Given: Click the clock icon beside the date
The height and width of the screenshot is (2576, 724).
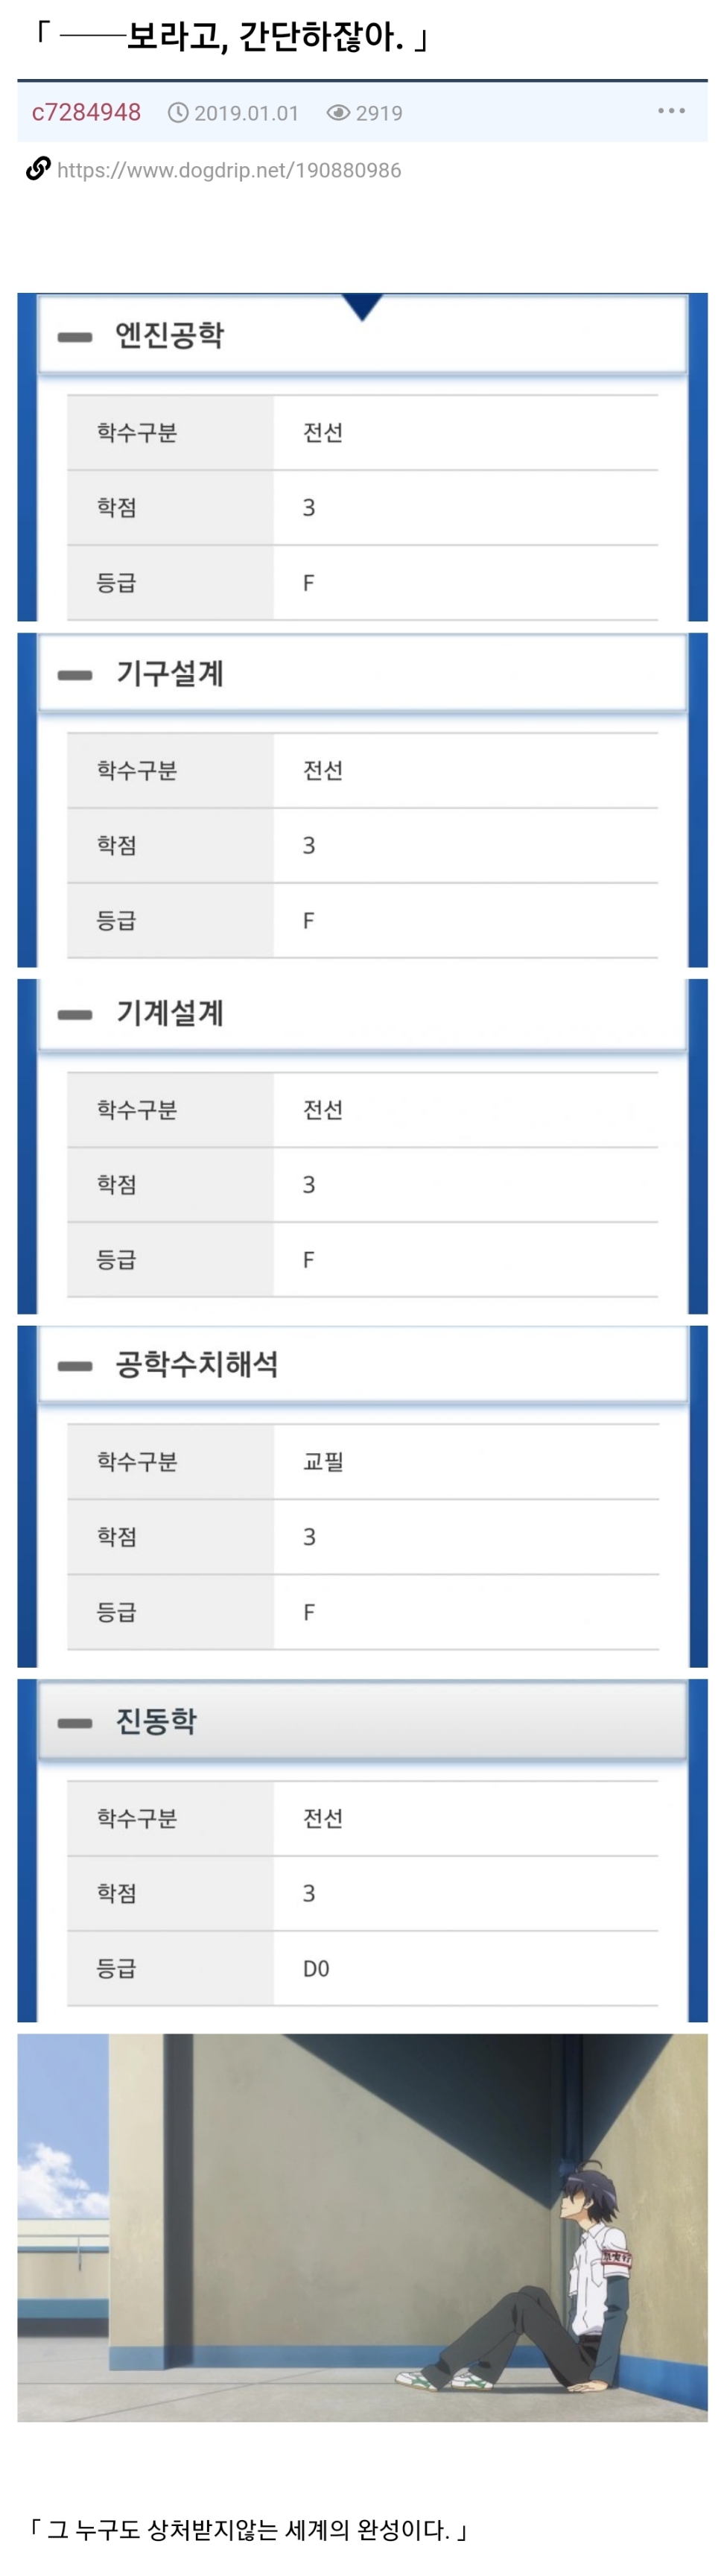Looking at the screenshot, I should [x=178, y=113].
